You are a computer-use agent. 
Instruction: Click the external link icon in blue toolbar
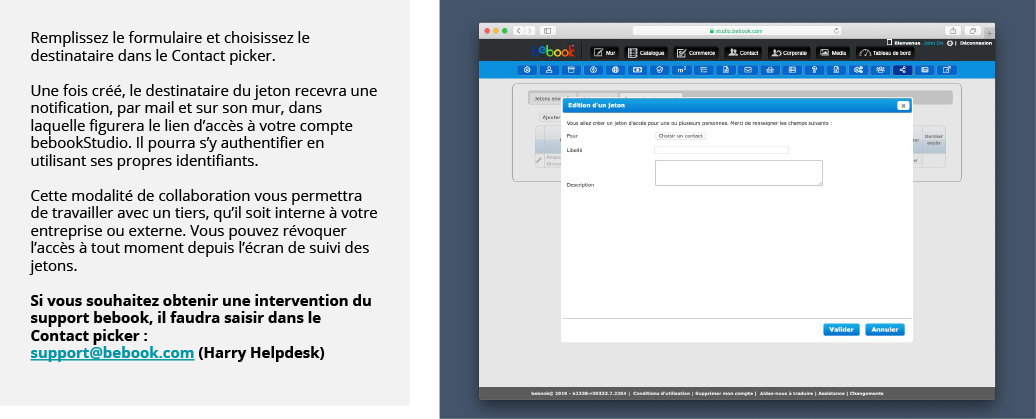coord(947,70)
